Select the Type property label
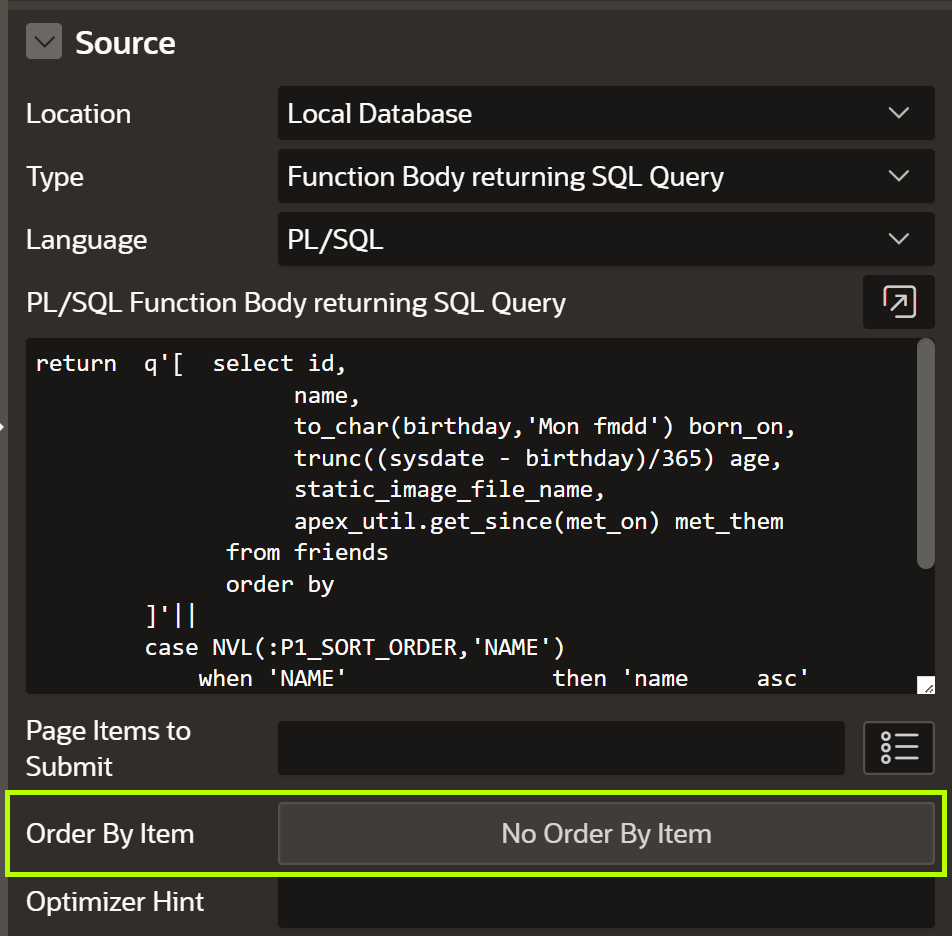Screen dimensions: 952x936 click(x=55, y=177)
